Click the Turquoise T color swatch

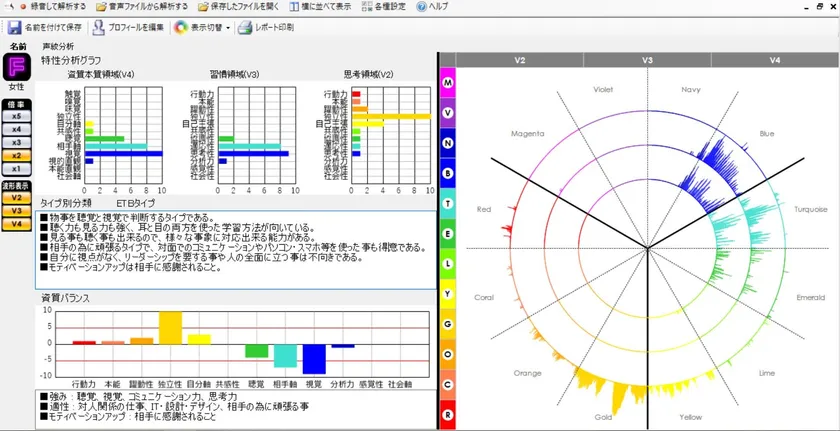[x=447, y=203]
